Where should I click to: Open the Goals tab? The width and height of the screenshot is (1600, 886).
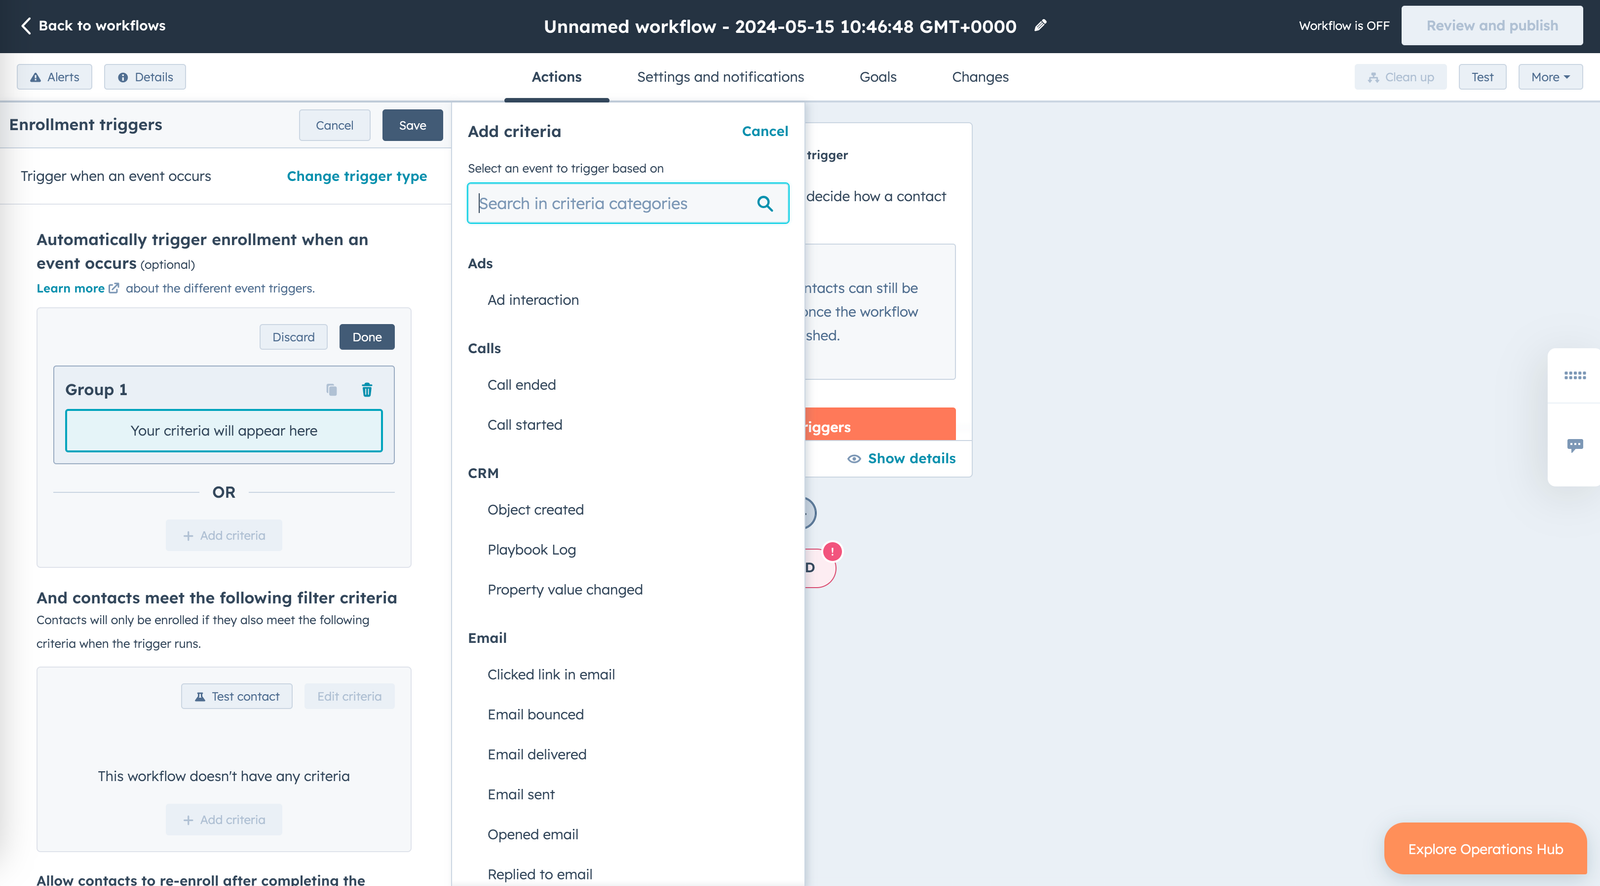878,77
